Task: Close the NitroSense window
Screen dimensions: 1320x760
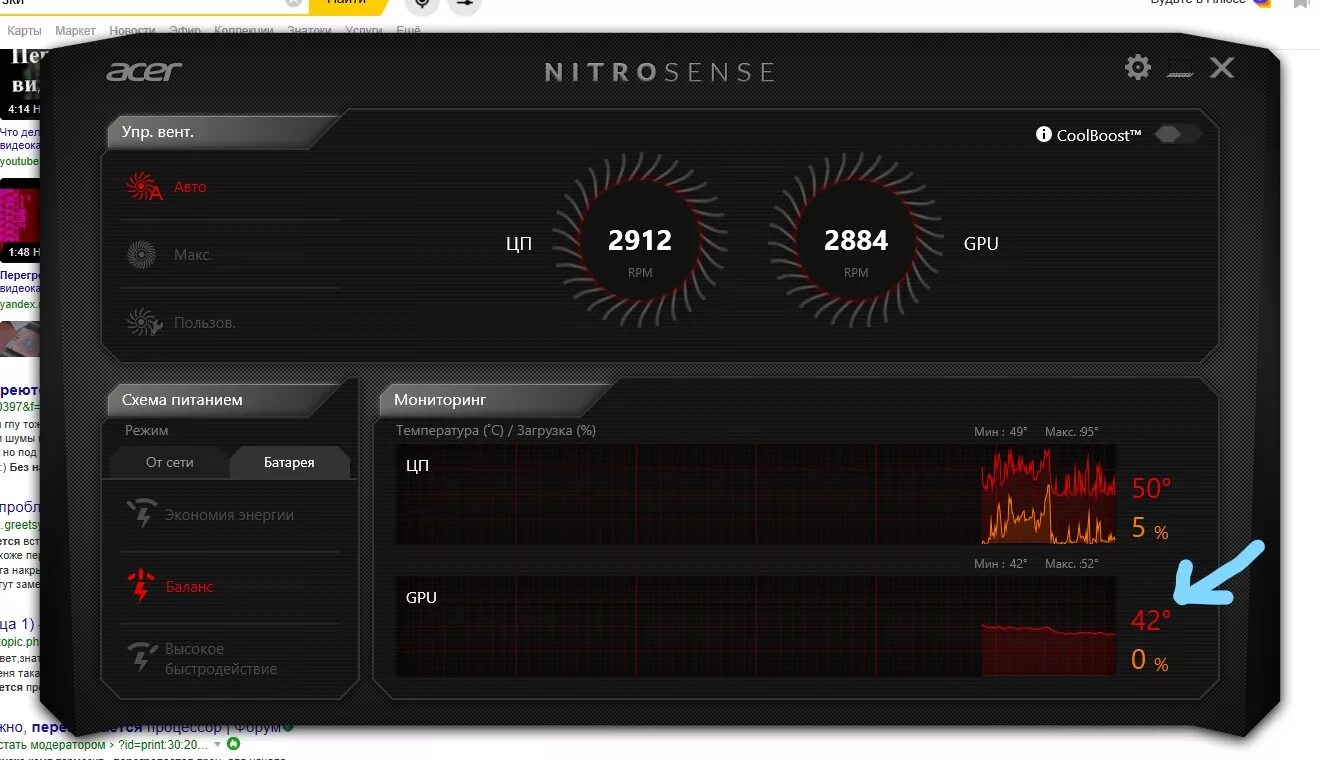Action: click(1222, 67)
